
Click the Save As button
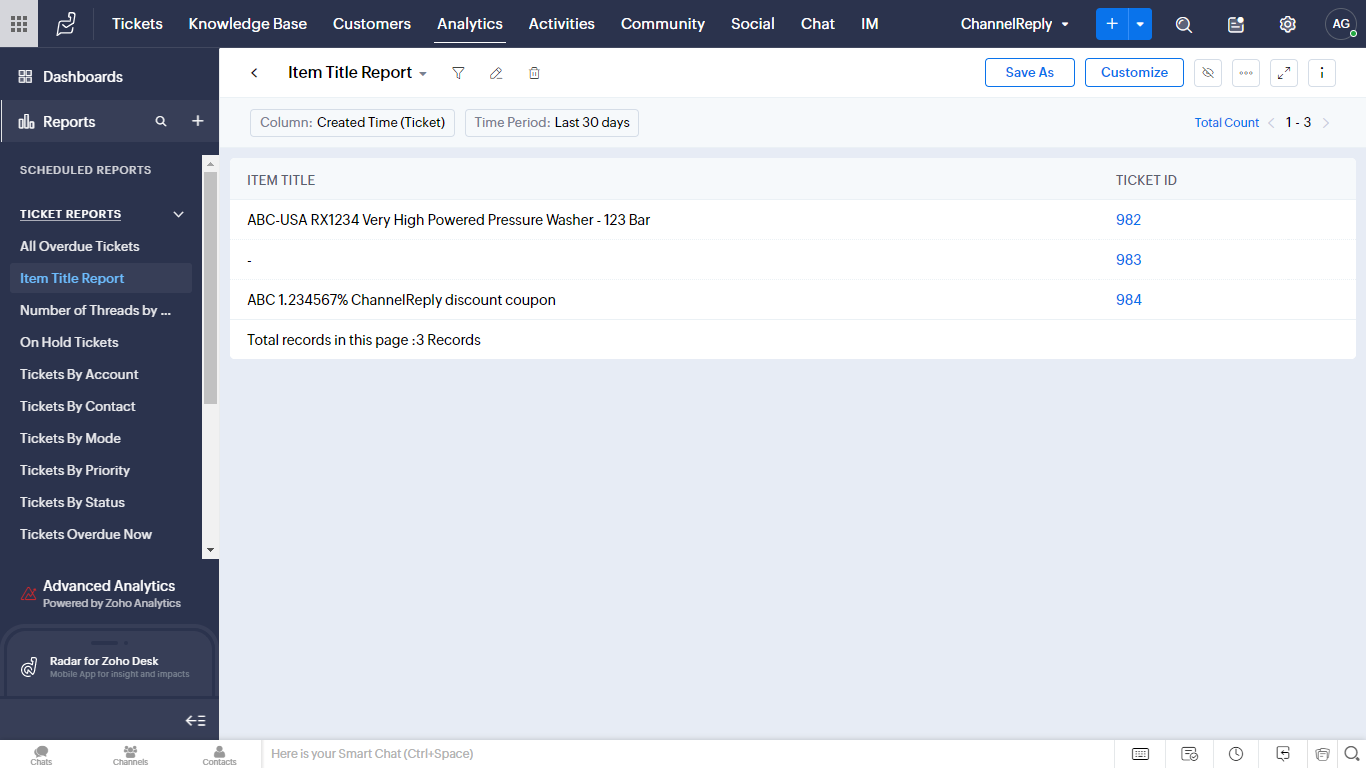pos(1030,72)
